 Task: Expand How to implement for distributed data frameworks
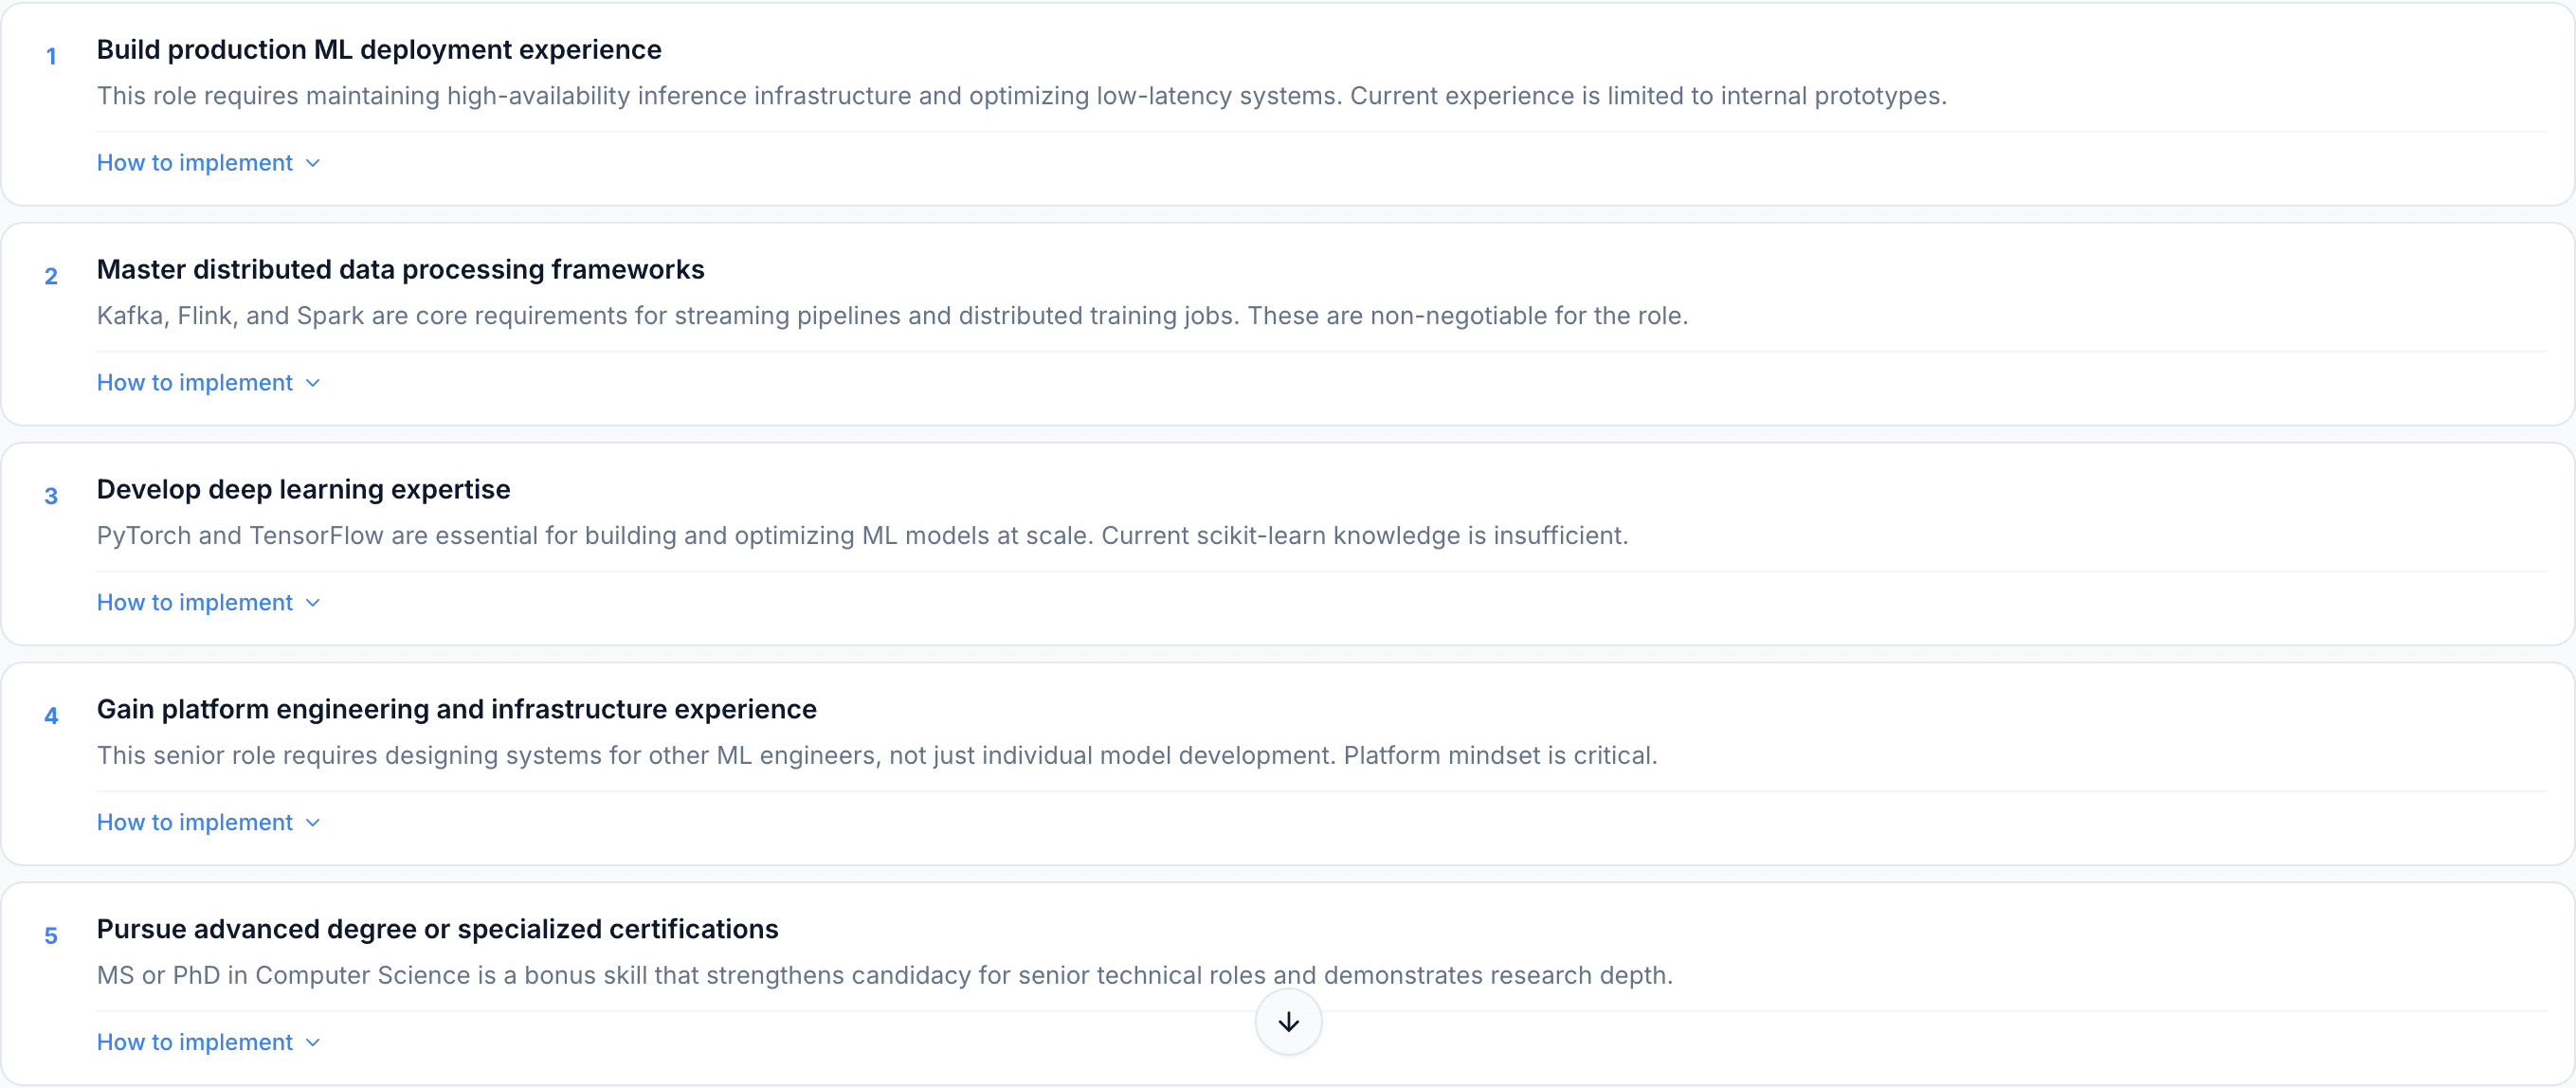point(208,383)
